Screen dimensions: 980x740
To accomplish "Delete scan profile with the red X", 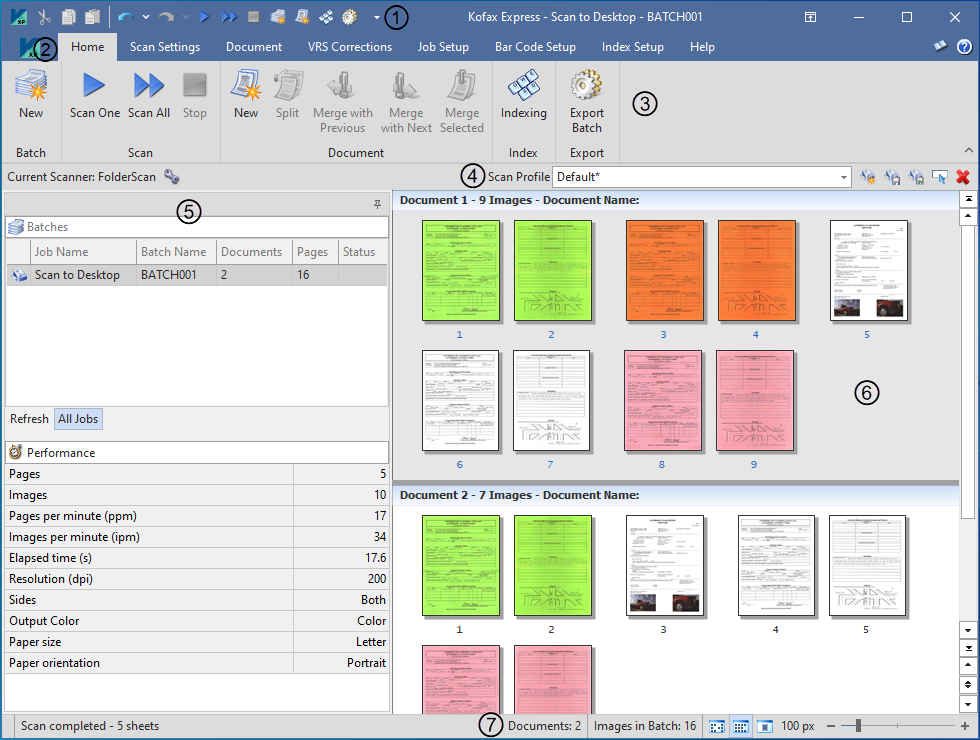I will click(x=963, y=177).
